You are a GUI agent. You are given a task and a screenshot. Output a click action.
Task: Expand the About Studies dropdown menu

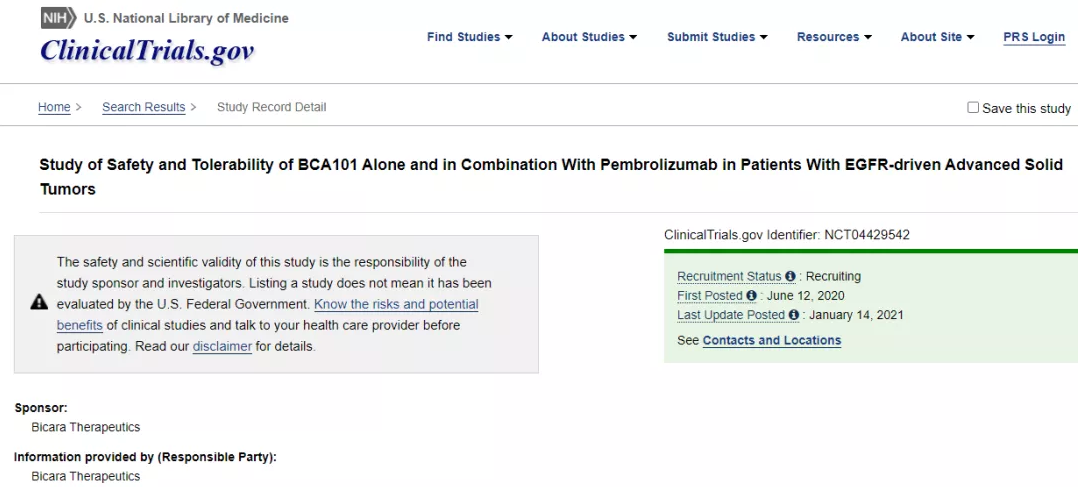tap(589, 37)
